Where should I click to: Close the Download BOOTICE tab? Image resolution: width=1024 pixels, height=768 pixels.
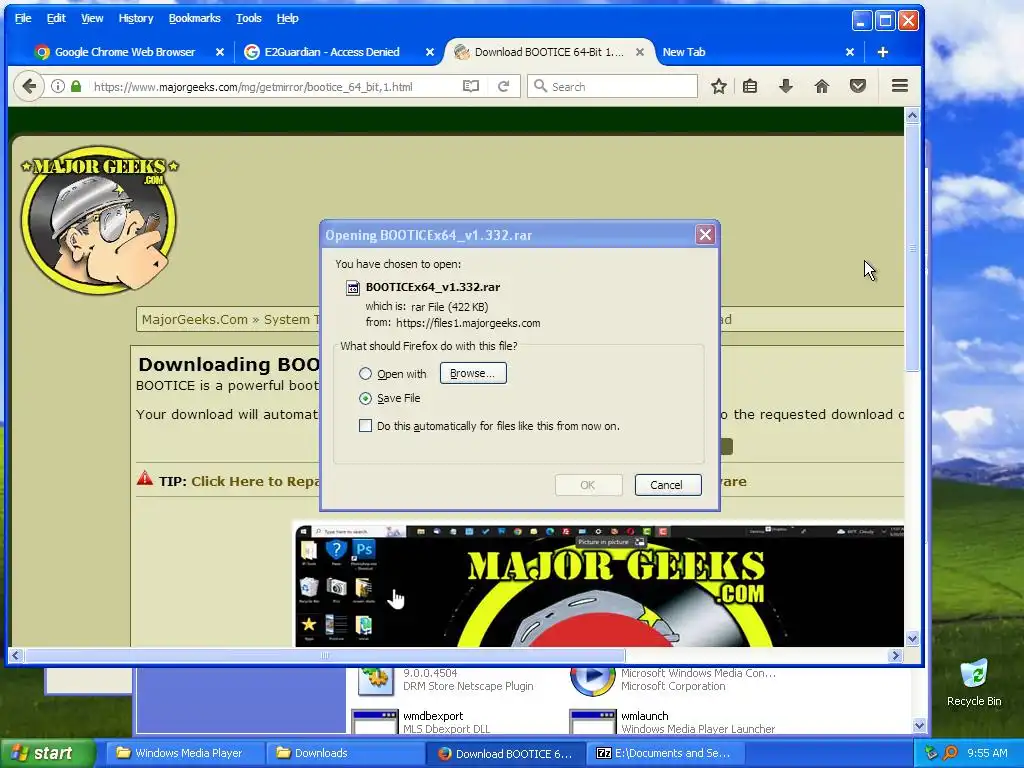point(640,52)
